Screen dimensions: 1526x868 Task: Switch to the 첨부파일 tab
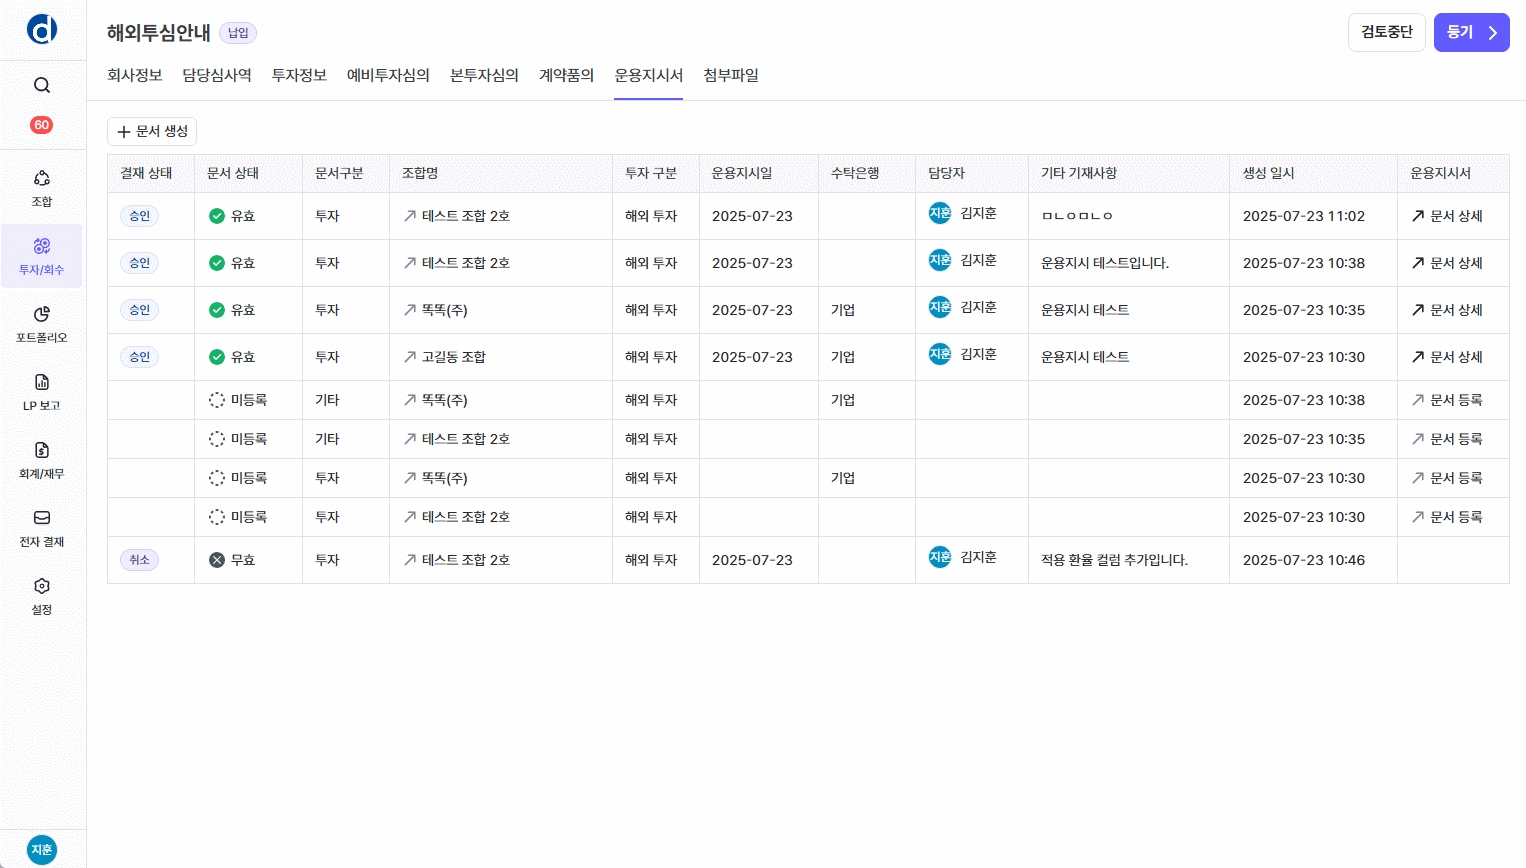[x=731, y=75]
